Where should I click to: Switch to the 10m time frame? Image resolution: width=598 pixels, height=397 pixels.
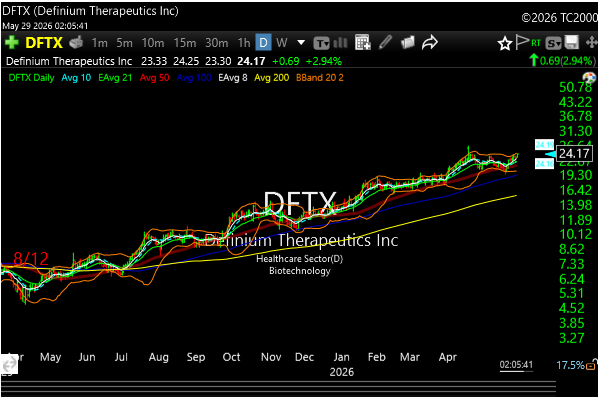(x=153, y=43)
